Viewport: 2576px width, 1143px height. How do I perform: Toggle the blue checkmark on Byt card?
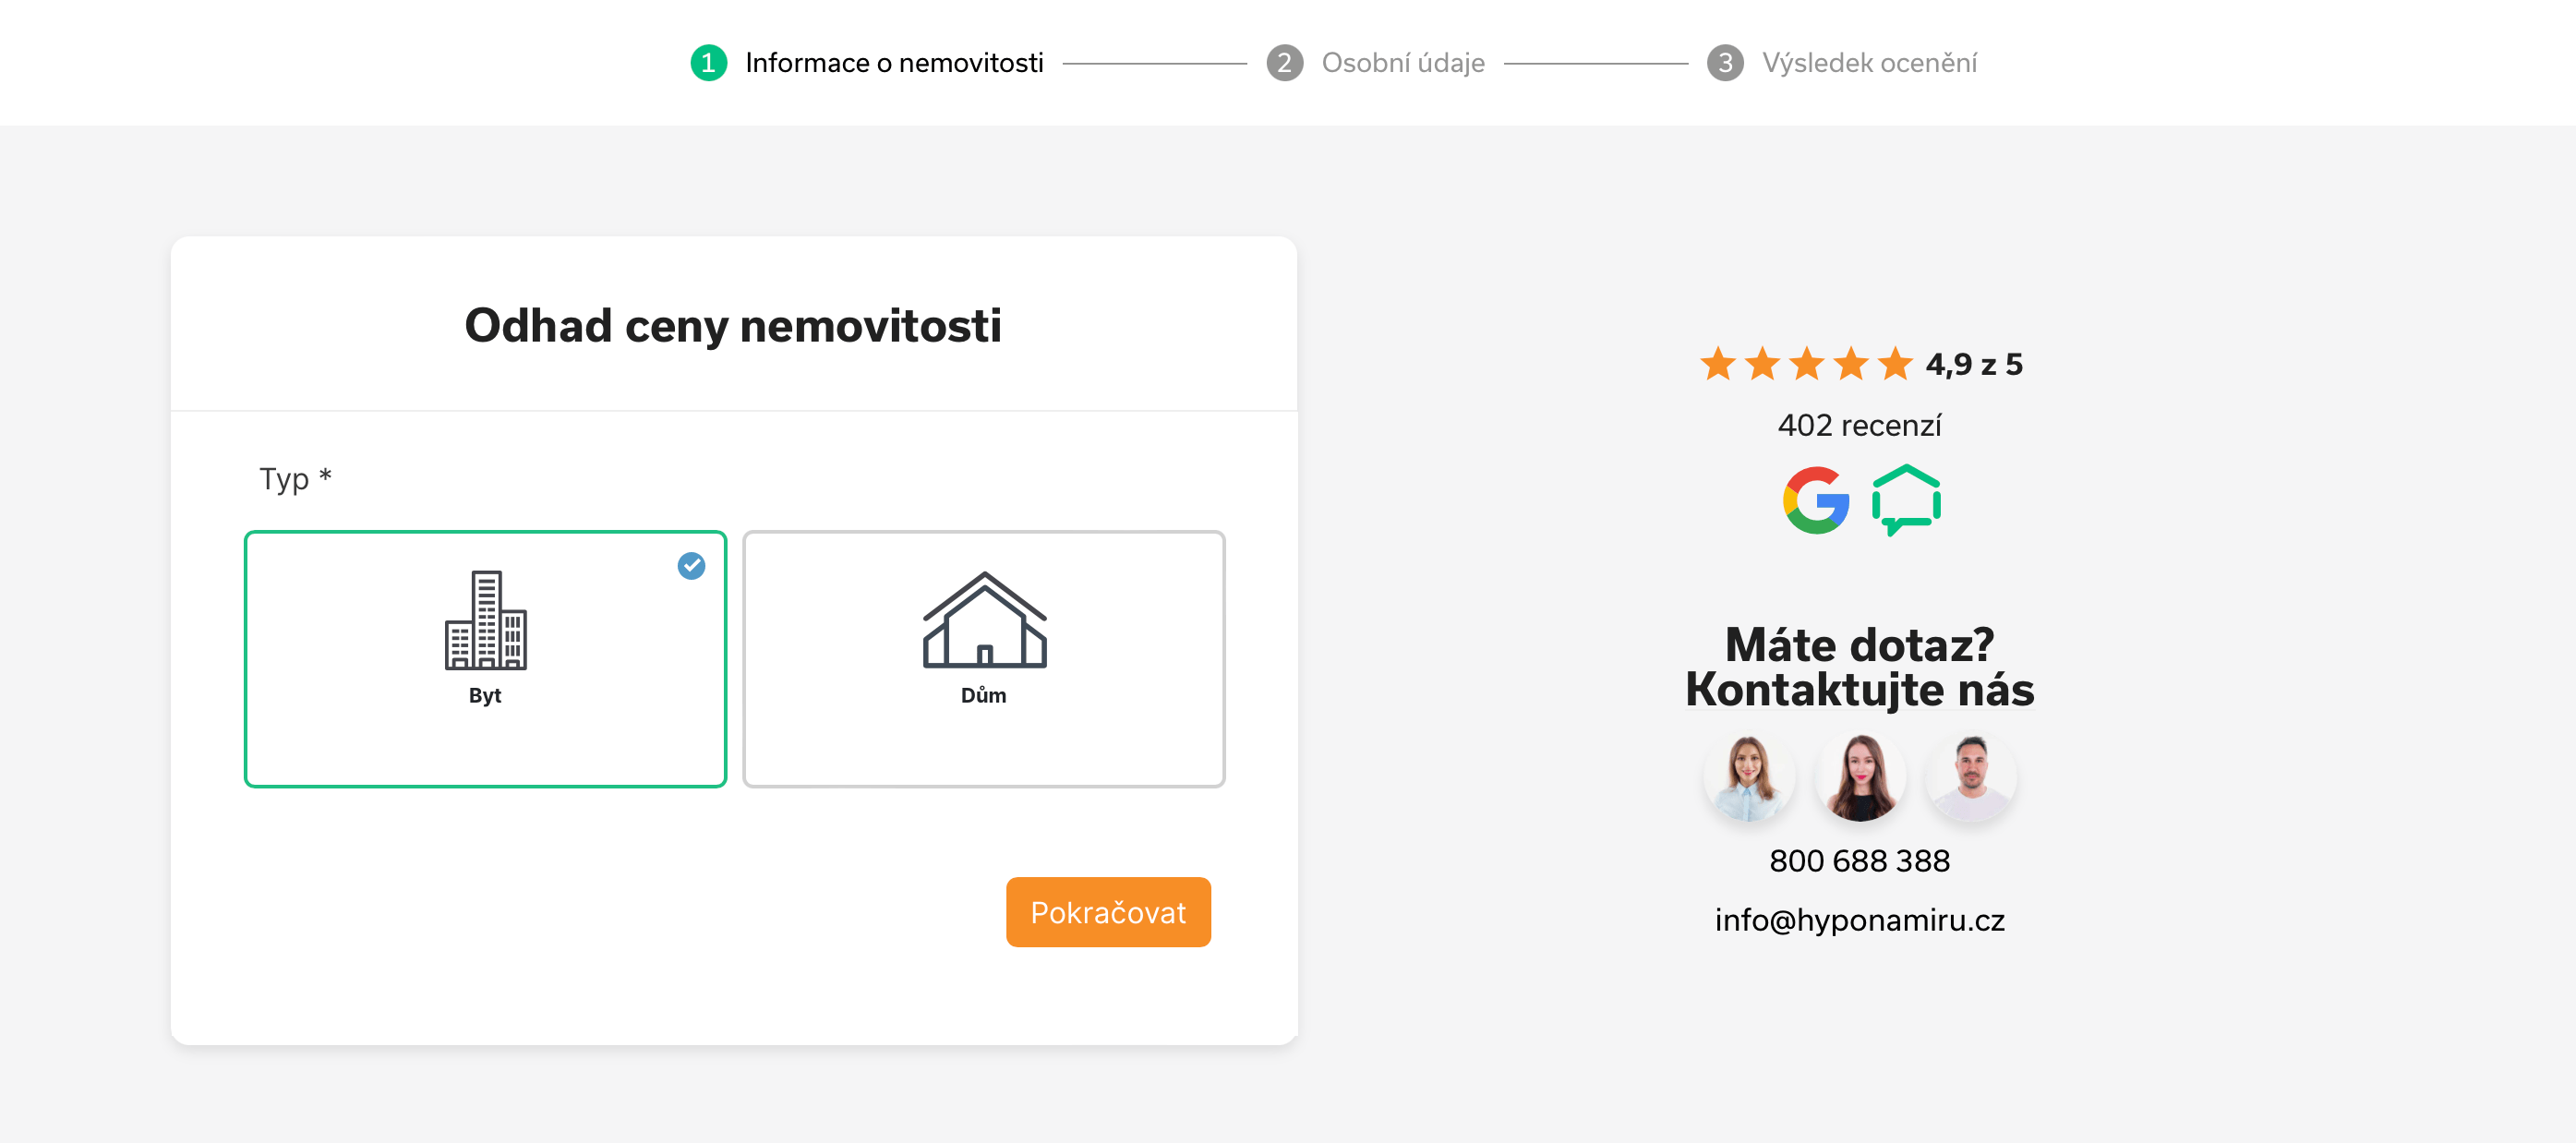[x=691, y=566]
